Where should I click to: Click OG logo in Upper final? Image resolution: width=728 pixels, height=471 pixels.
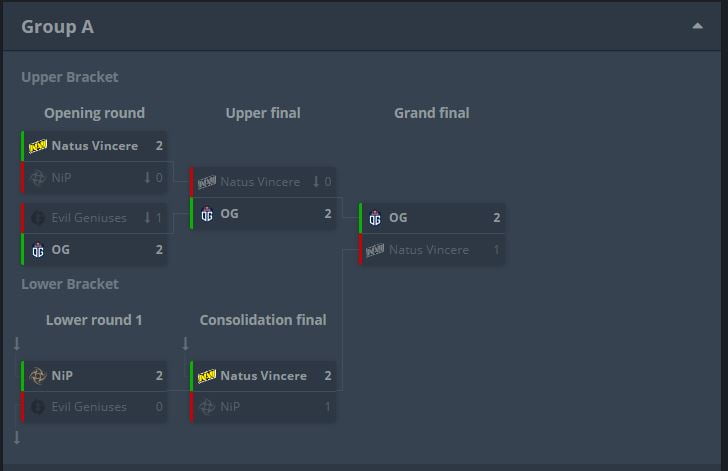[x=207, y=214]
